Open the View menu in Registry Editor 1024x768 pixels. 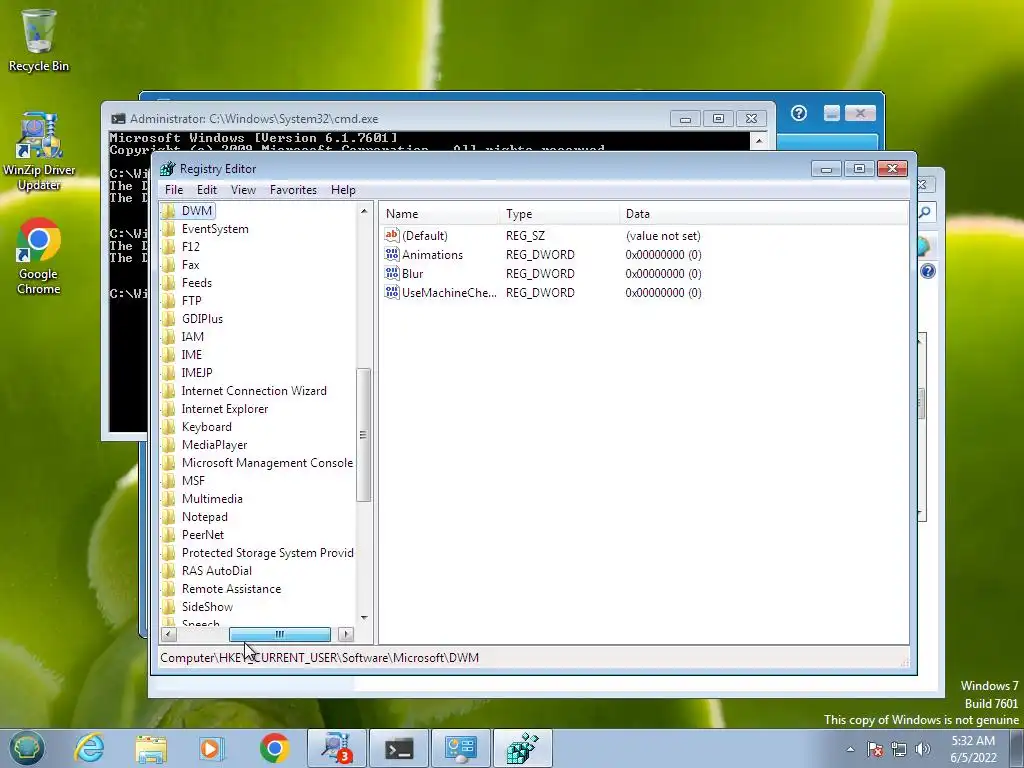tap(243, 190)
